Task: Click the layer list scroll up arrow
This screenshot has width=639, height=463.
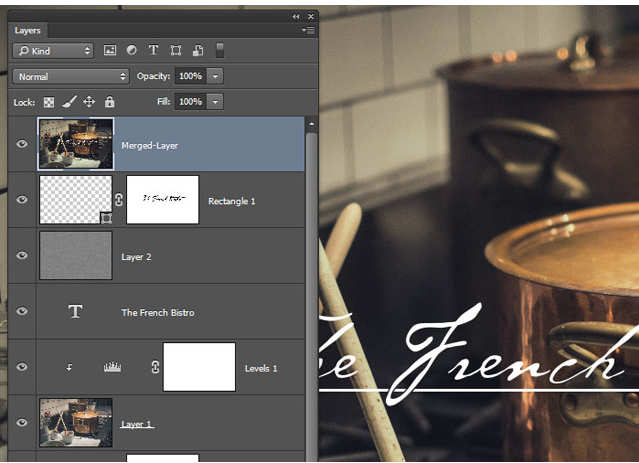Action: pos(312,123)
